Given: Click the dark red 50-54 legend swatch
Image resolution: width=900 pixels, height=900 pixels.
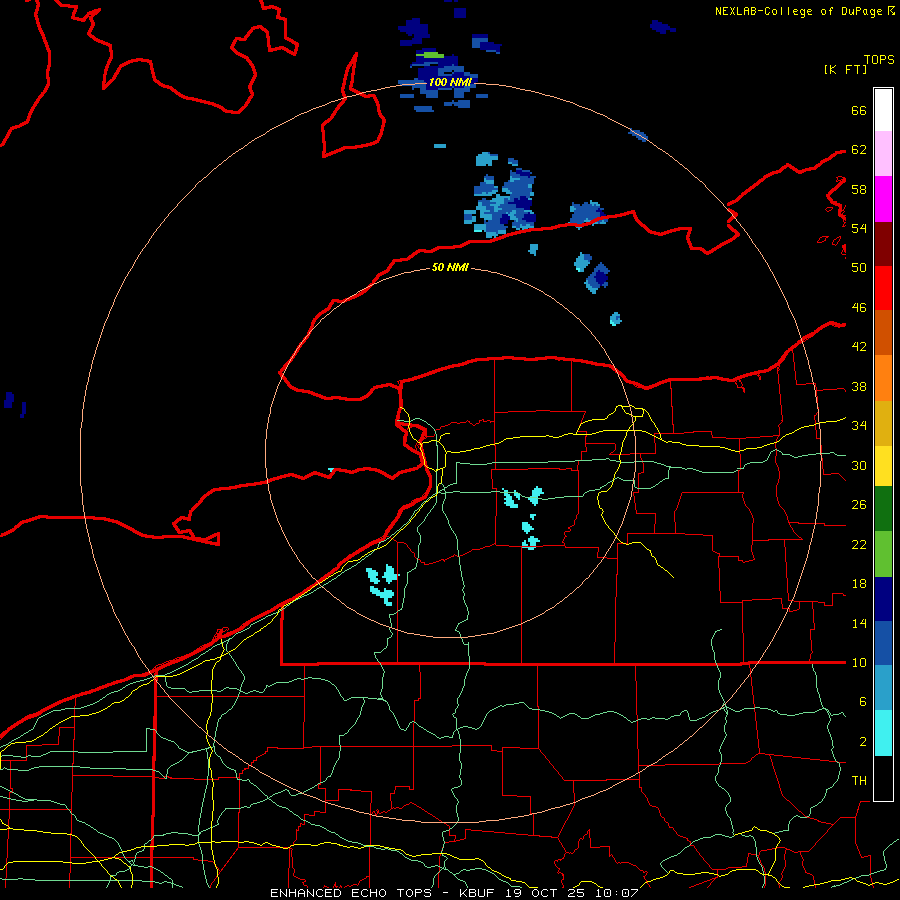Looking at the screenshot, I should coord(883,243).
